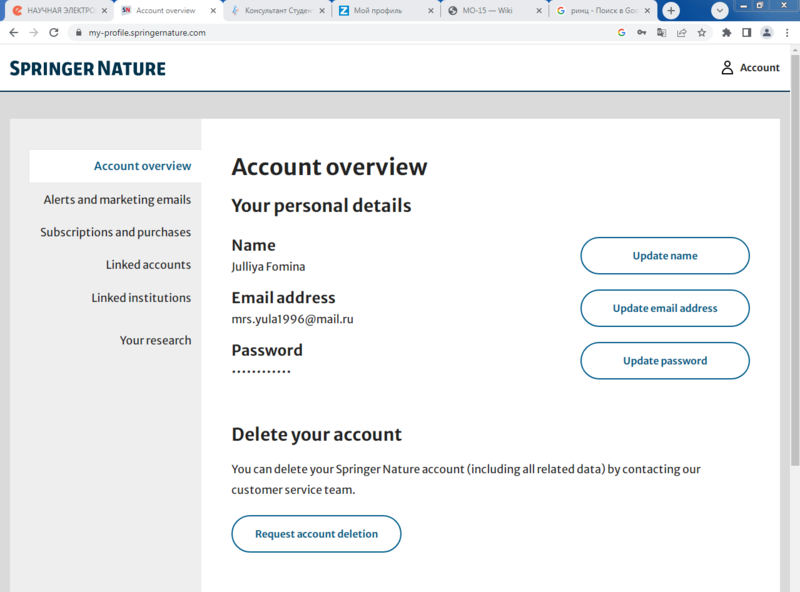Screen dimensions: 800x592
Task: Go back with the browser back arrow
Action: [14, 33]
